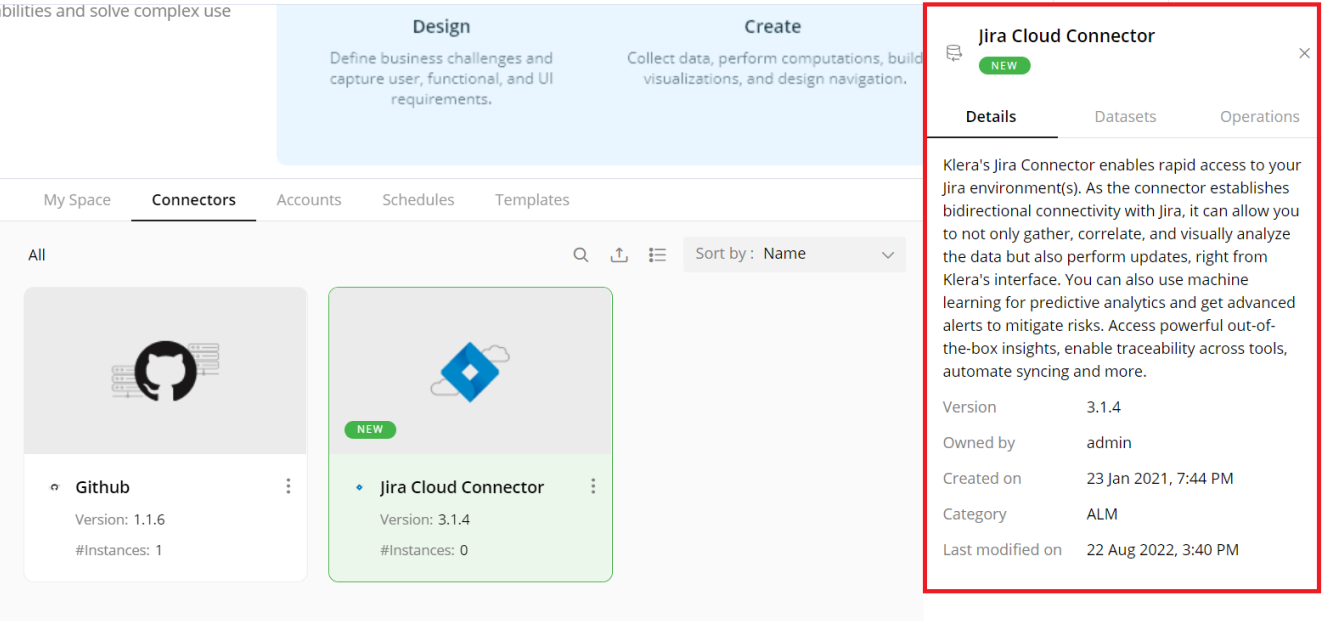Click the small Github icon beside card title

coord(55,487)
